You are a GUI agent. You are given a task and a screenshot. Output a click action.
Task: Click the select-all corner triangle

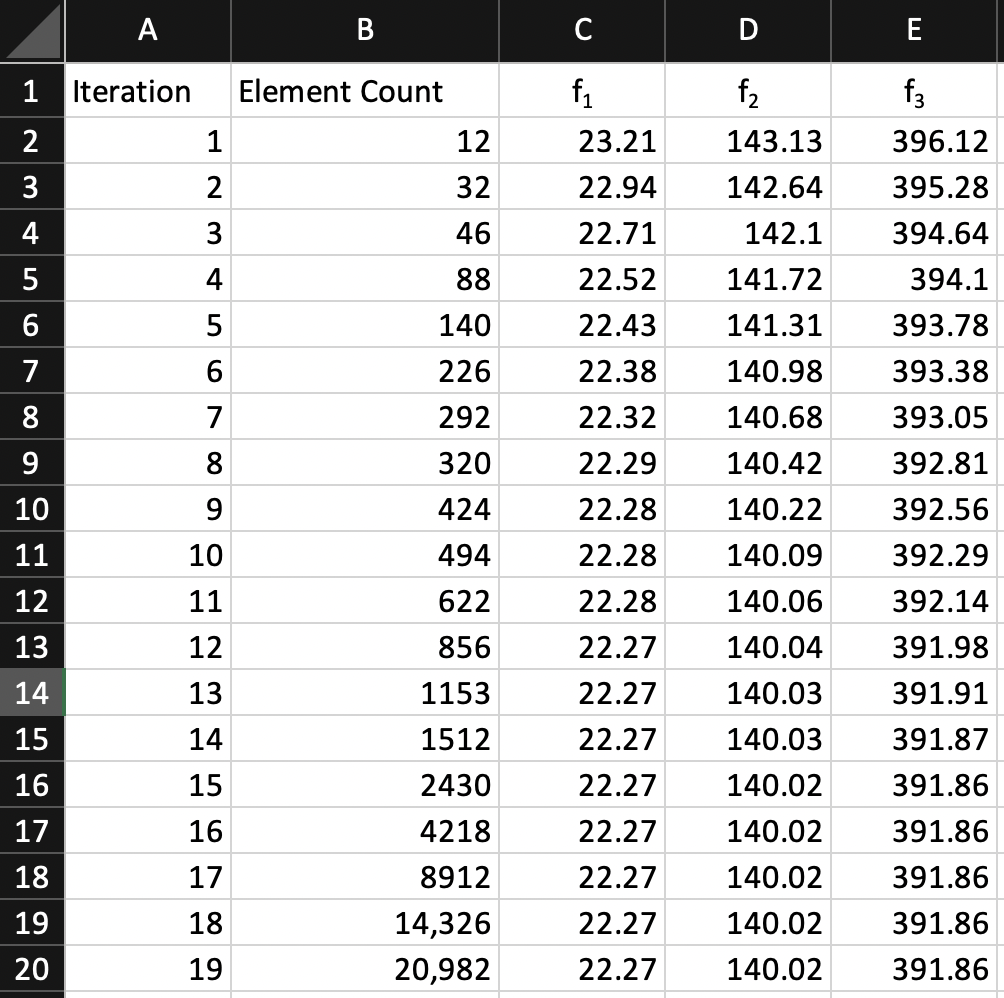click(31, 31)
